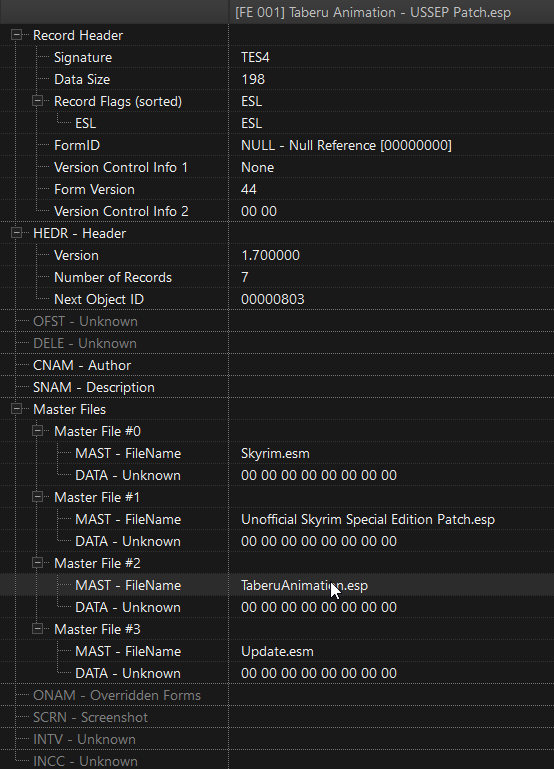Collapse the Record Header node
Screen dimensions: 554x769
pos(17,35)
